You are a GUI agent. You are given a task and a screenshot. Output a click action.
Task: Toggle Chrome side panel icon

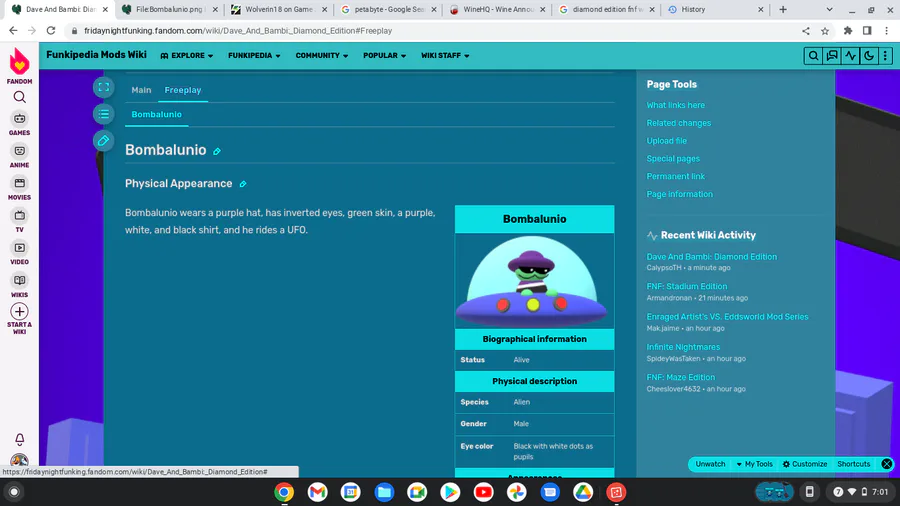(x=867, y=31)
